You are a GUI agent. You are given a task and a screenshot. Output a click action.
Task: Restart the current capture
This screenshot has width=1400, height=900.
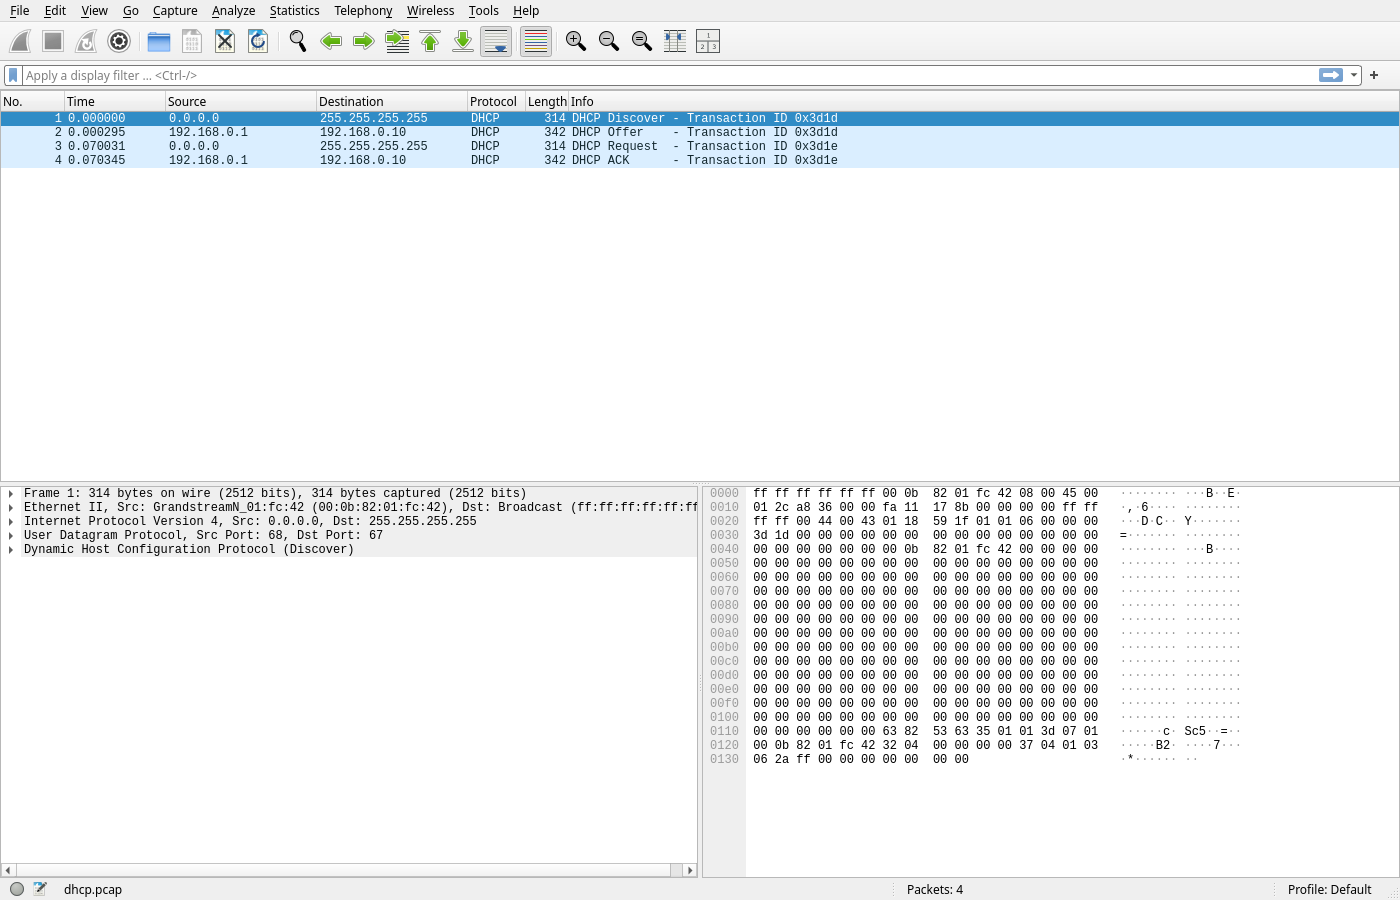pyautogui.click(x=86, y=41)
